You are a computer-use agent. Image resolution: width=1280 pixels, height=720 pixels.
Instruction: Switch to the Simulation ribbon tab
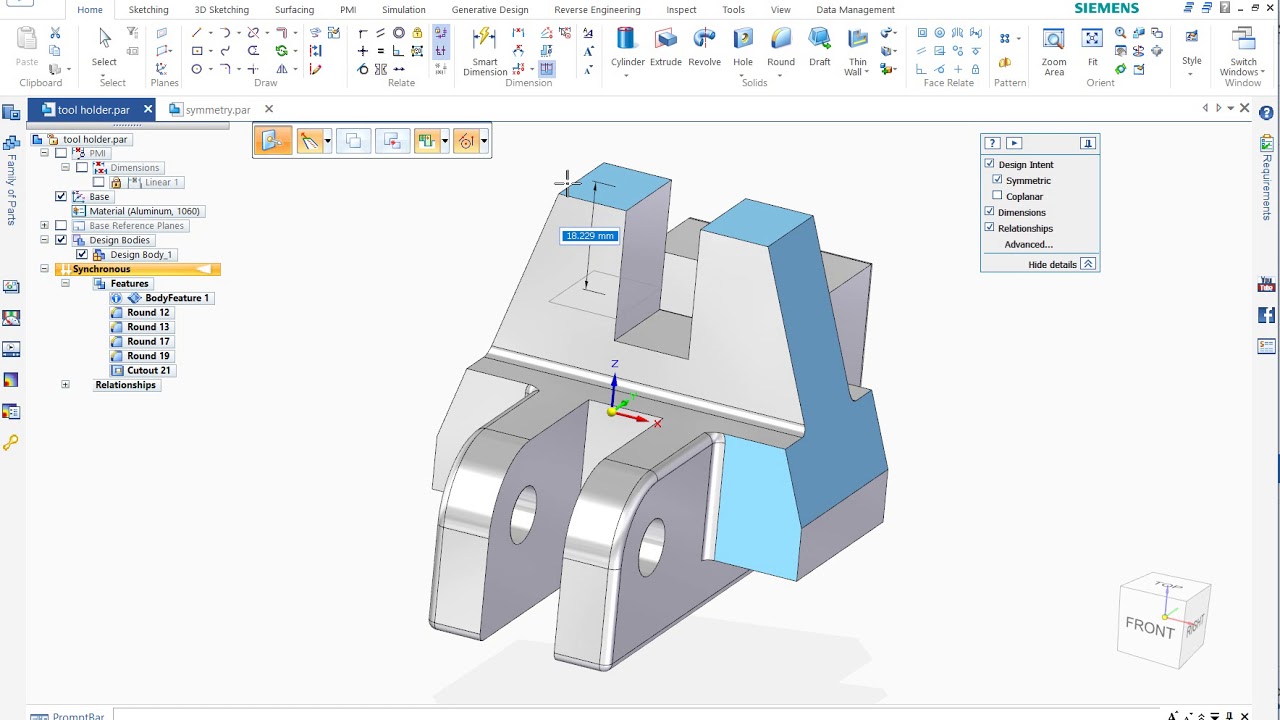(x=403, y=10)
